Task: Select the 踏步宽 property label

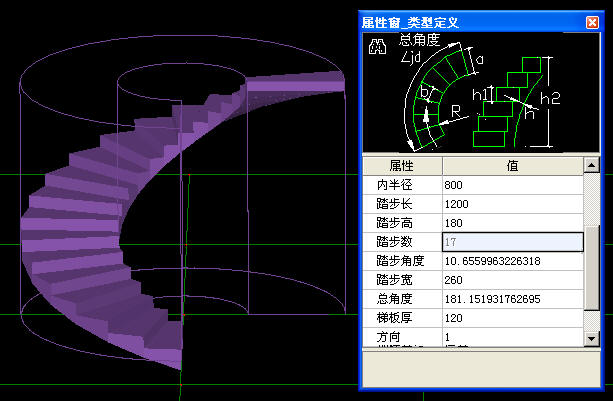Action: pyautogui.click(x=395, y=280)
